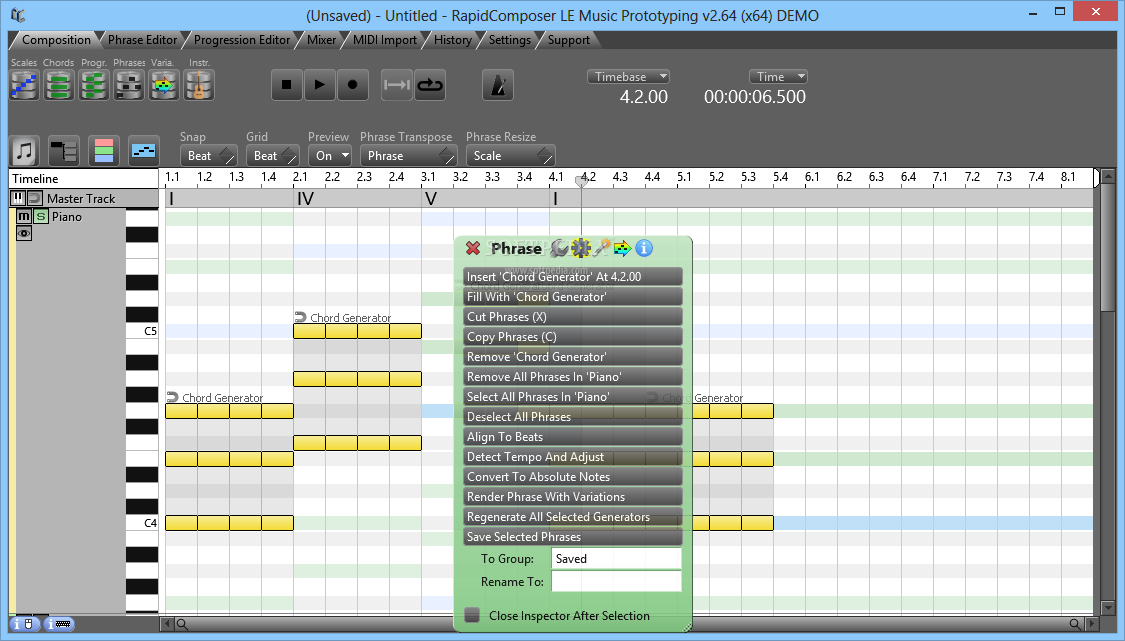
Task: Select the music note view mode
Action: 24,151
